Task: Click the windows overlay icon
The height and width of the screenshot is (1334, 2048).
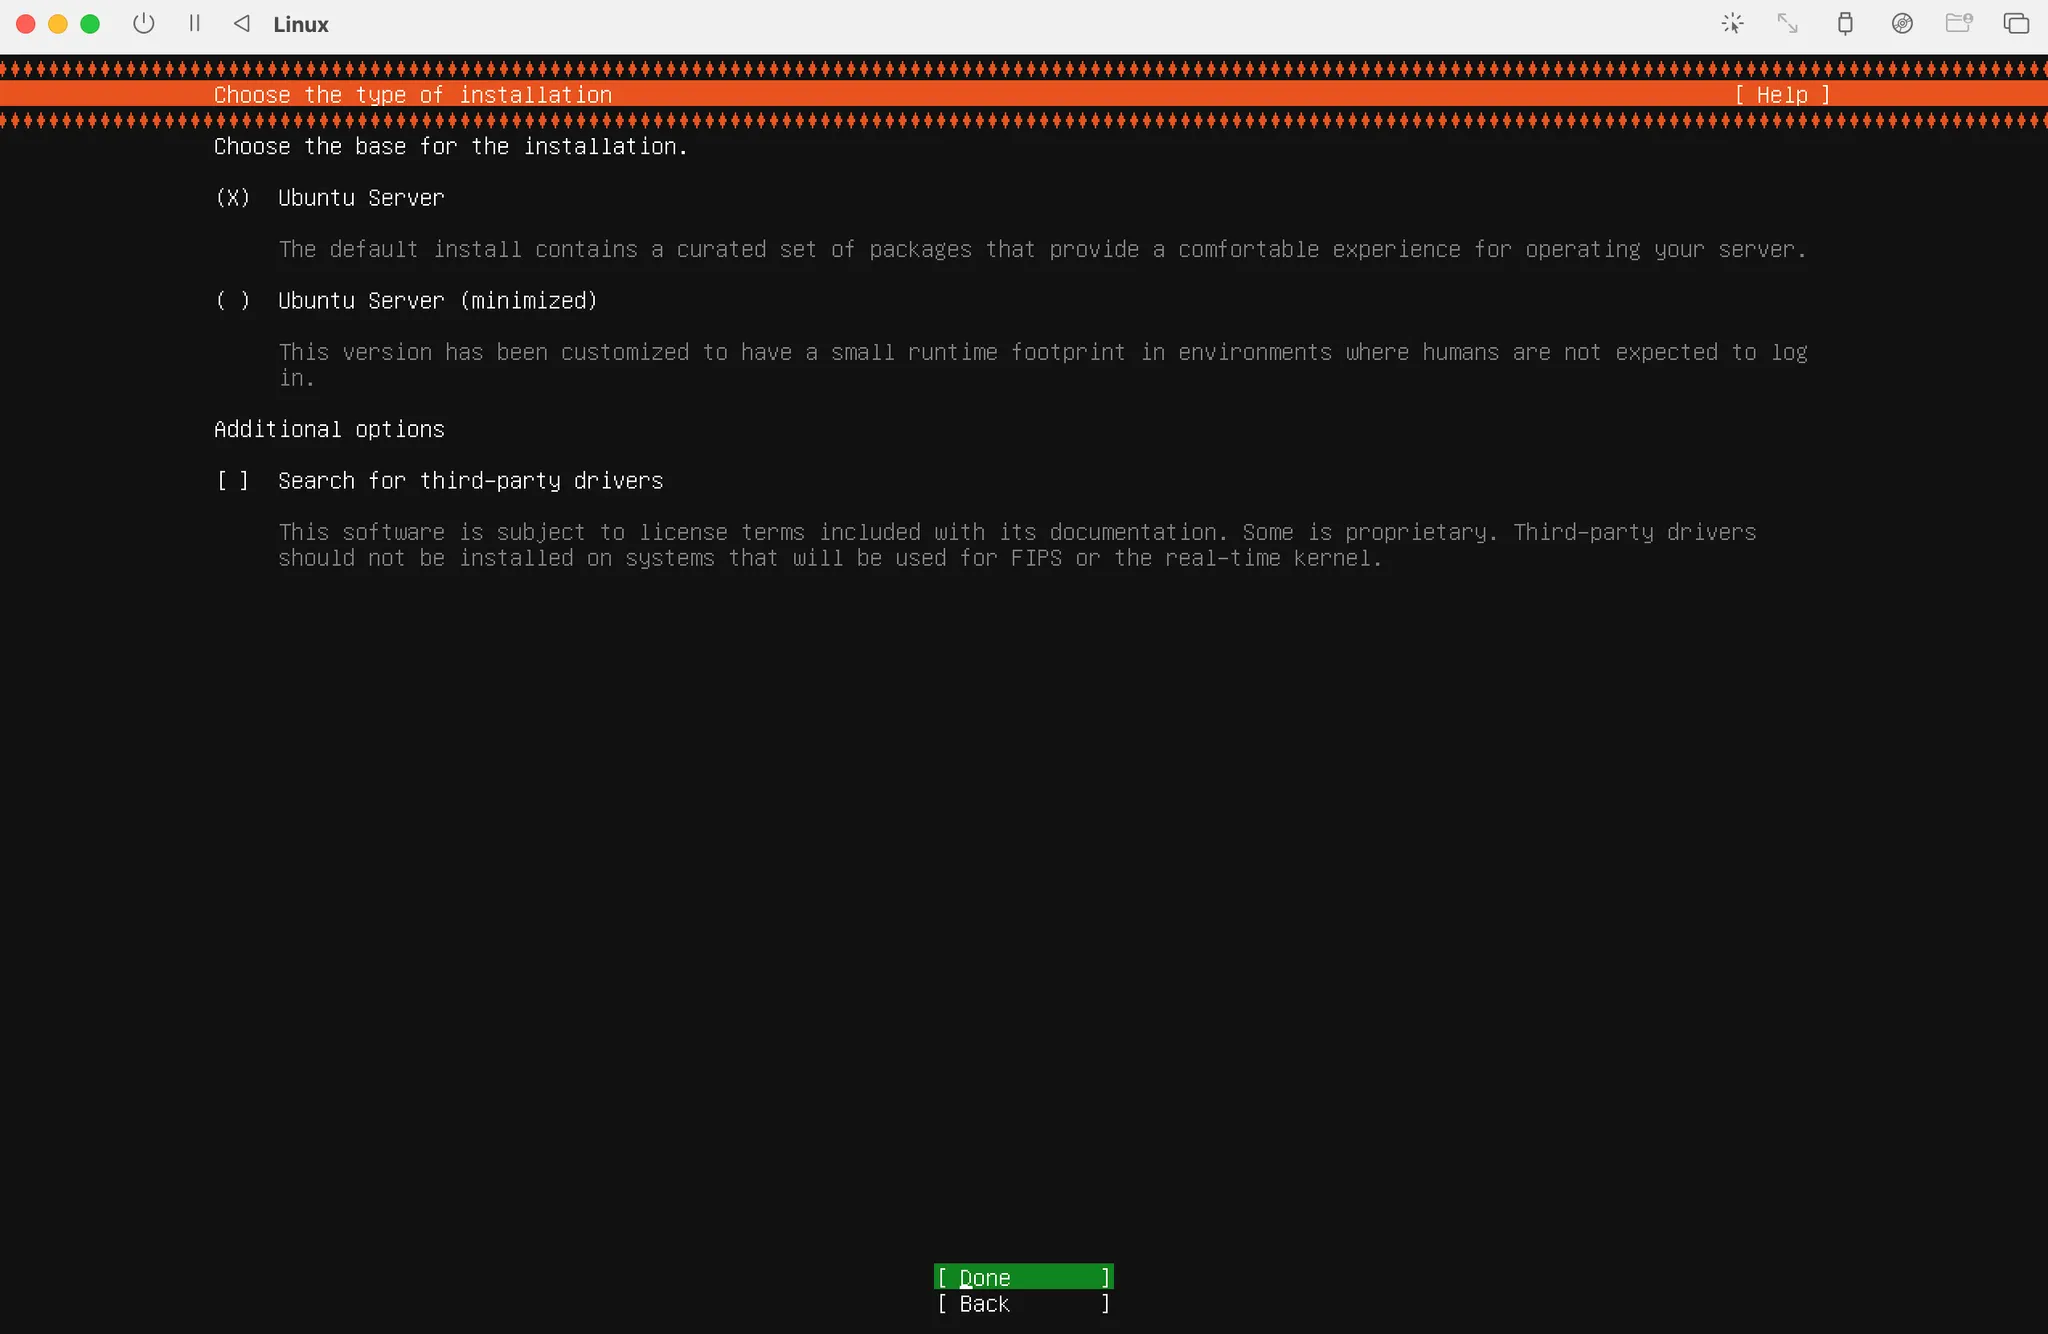Action: pos(2016,23)
